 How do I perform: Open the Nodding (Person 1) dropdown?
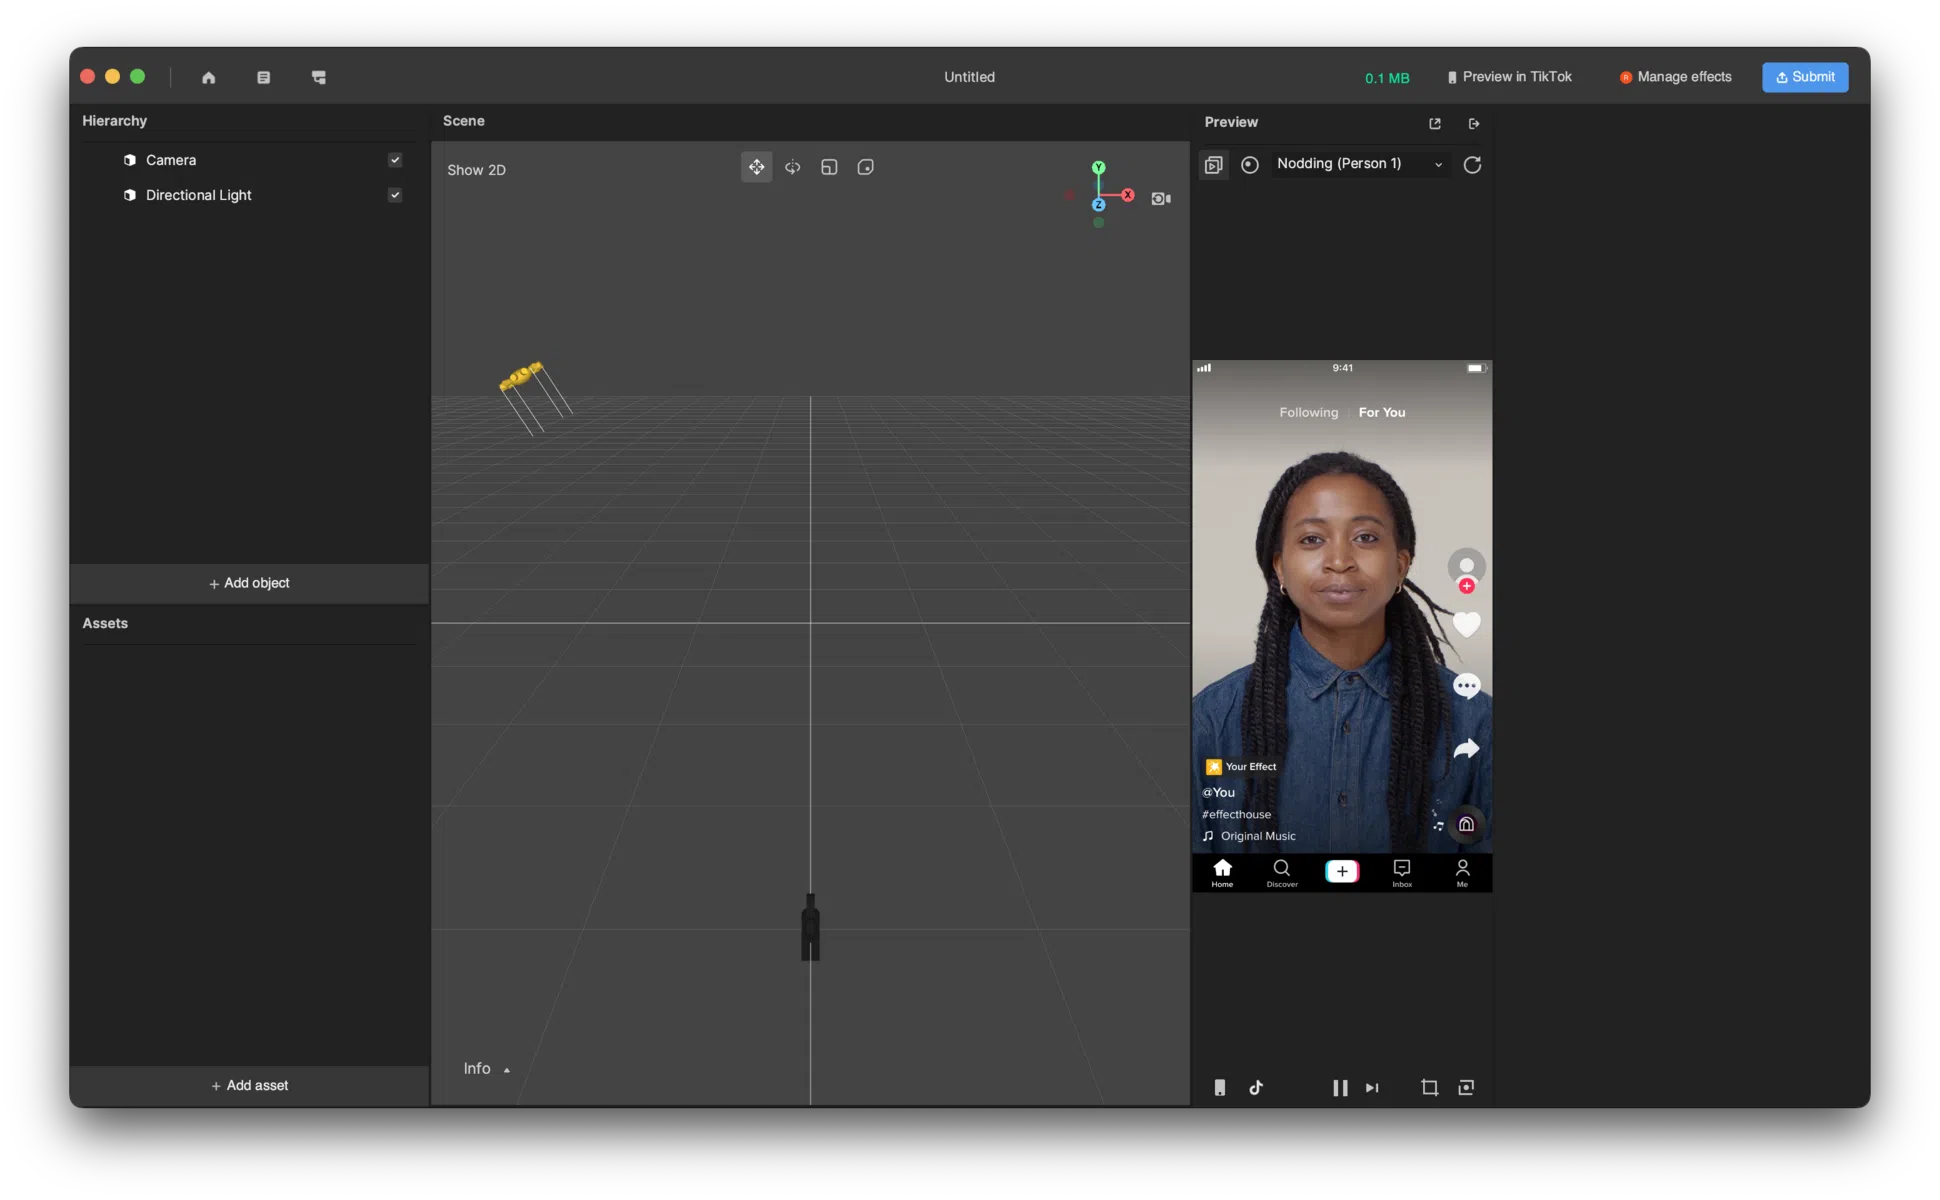[1360, 164]
